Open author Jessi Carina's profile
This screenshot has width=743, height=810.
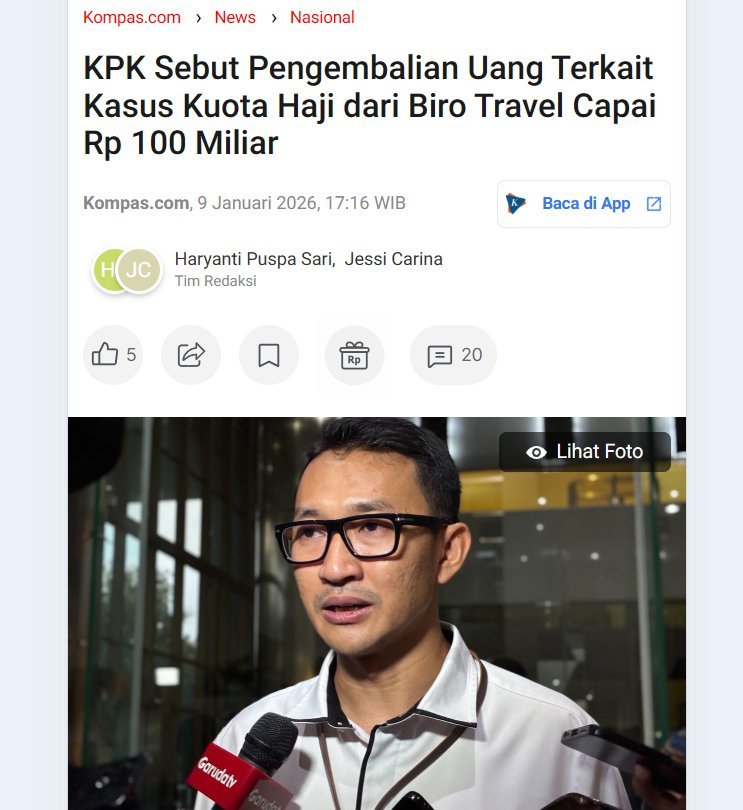(394, 259)
